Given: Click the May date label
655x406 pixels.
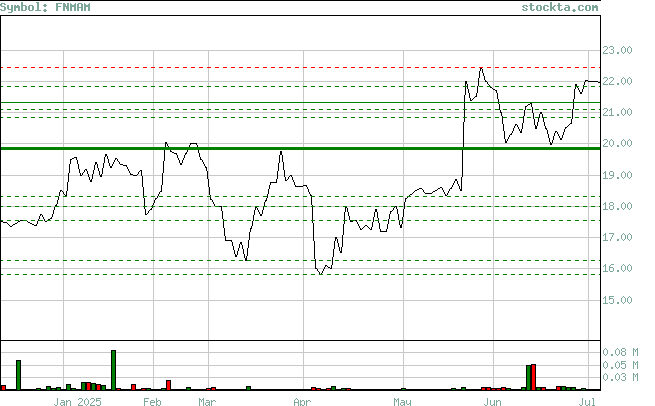Looking at the screenshot, I should pyautogui.click(x=402, y=402).
